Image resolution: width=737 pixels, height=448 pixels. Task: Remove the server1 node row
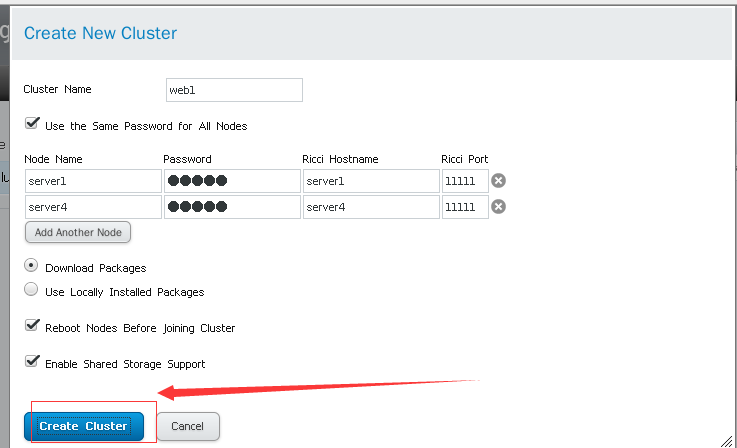point(498,181)
